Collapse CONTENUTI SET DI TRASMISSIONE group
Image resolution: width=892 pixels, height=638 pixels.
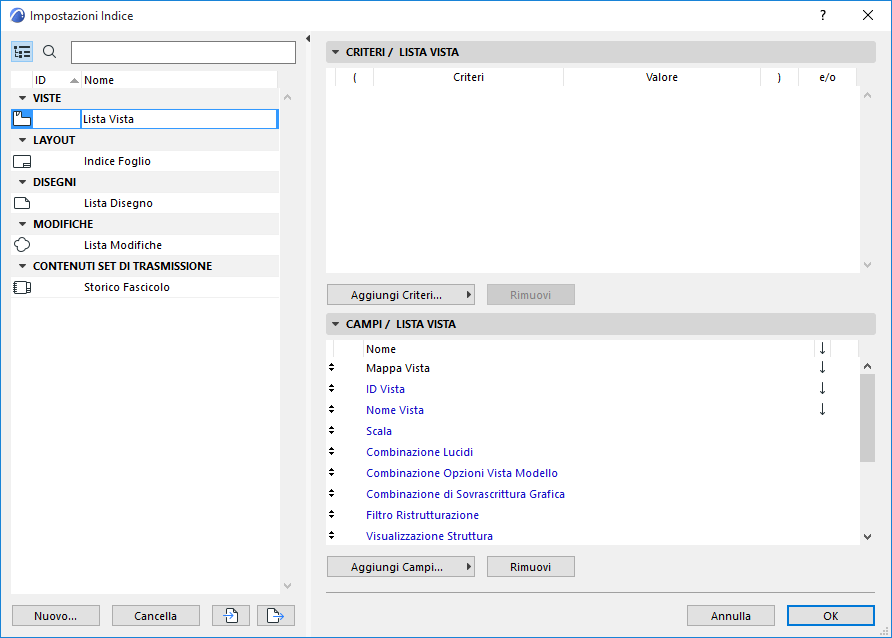point(23,266)
